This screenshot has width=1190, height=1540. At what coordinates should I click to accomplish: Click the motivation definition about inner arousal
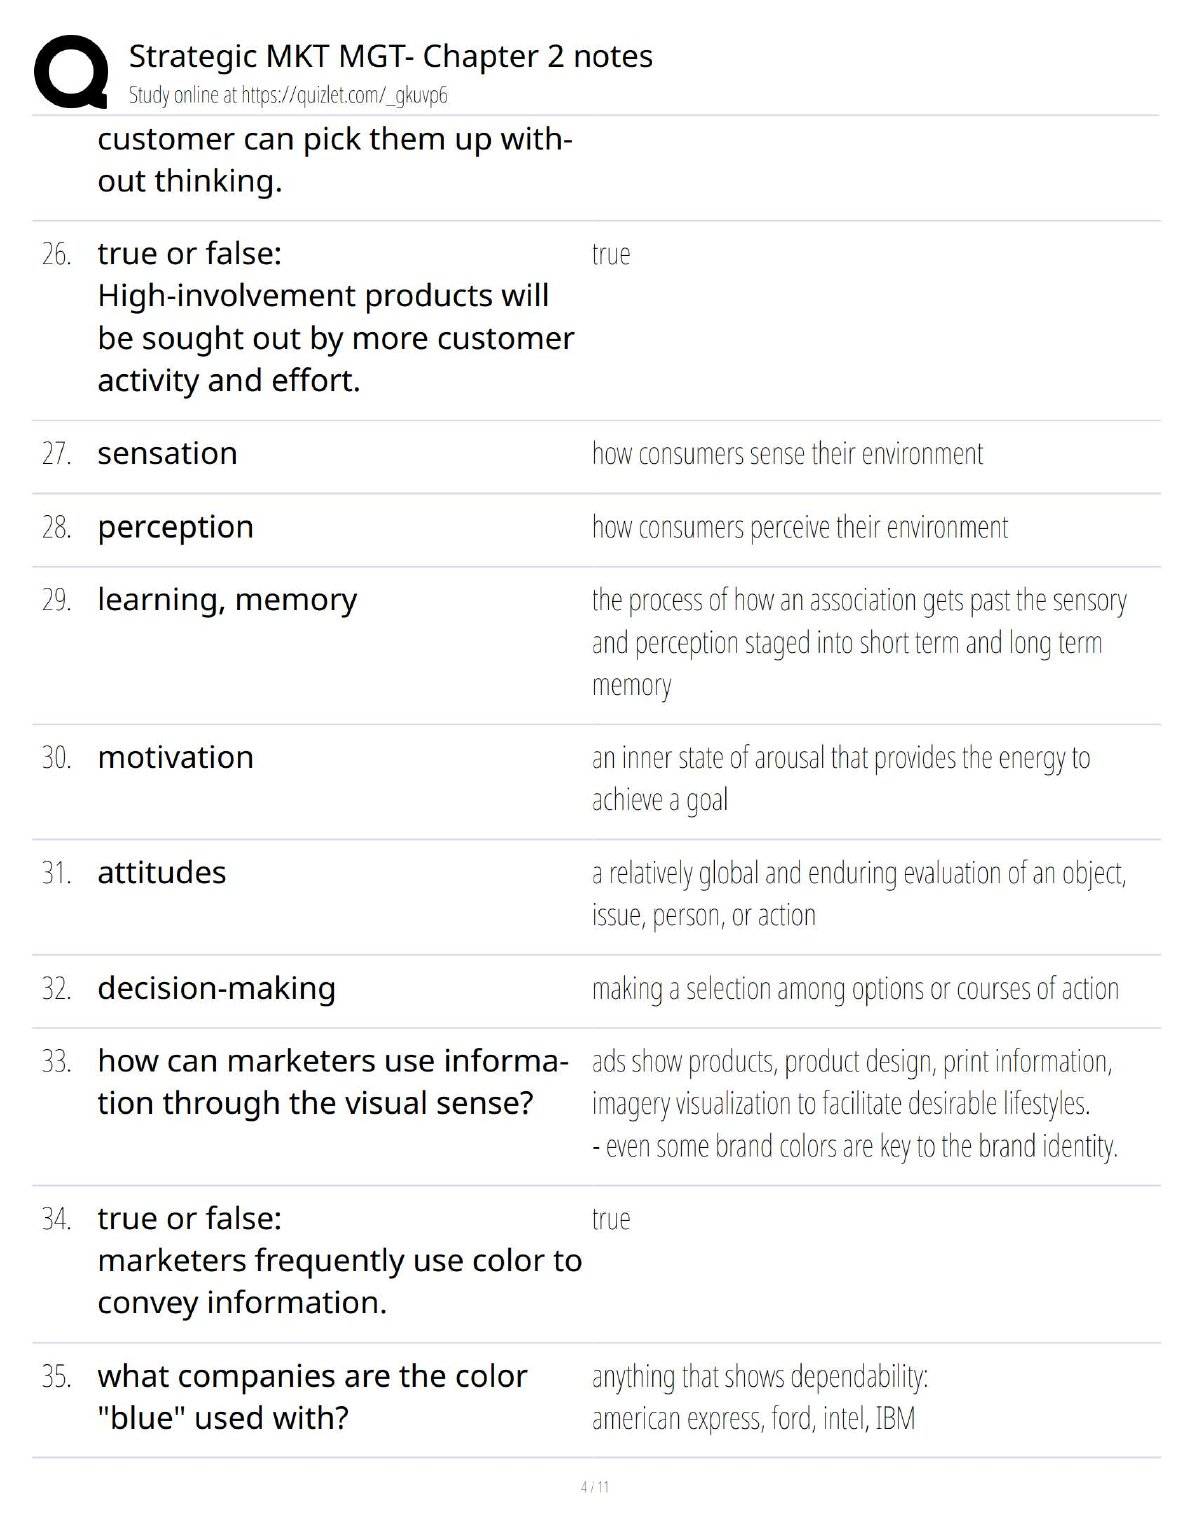[840, 779]
